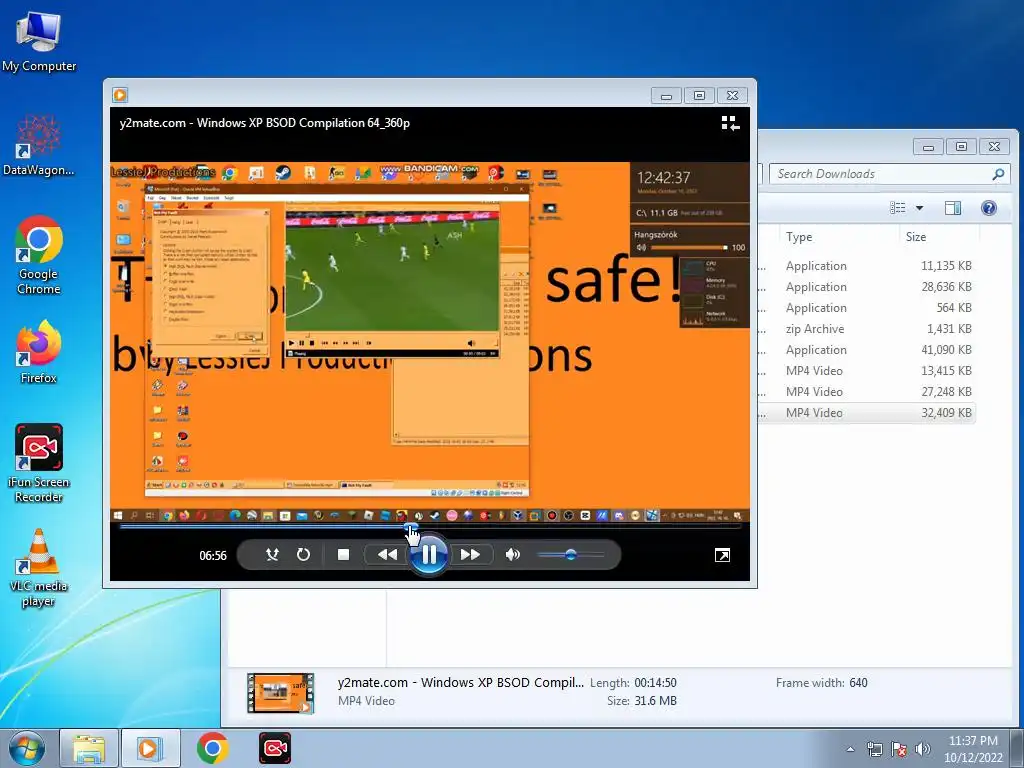Click the Windows Media Player title icon
Image resolution: width=1024 pixels, height=768 pixels.
coord(120,95)
